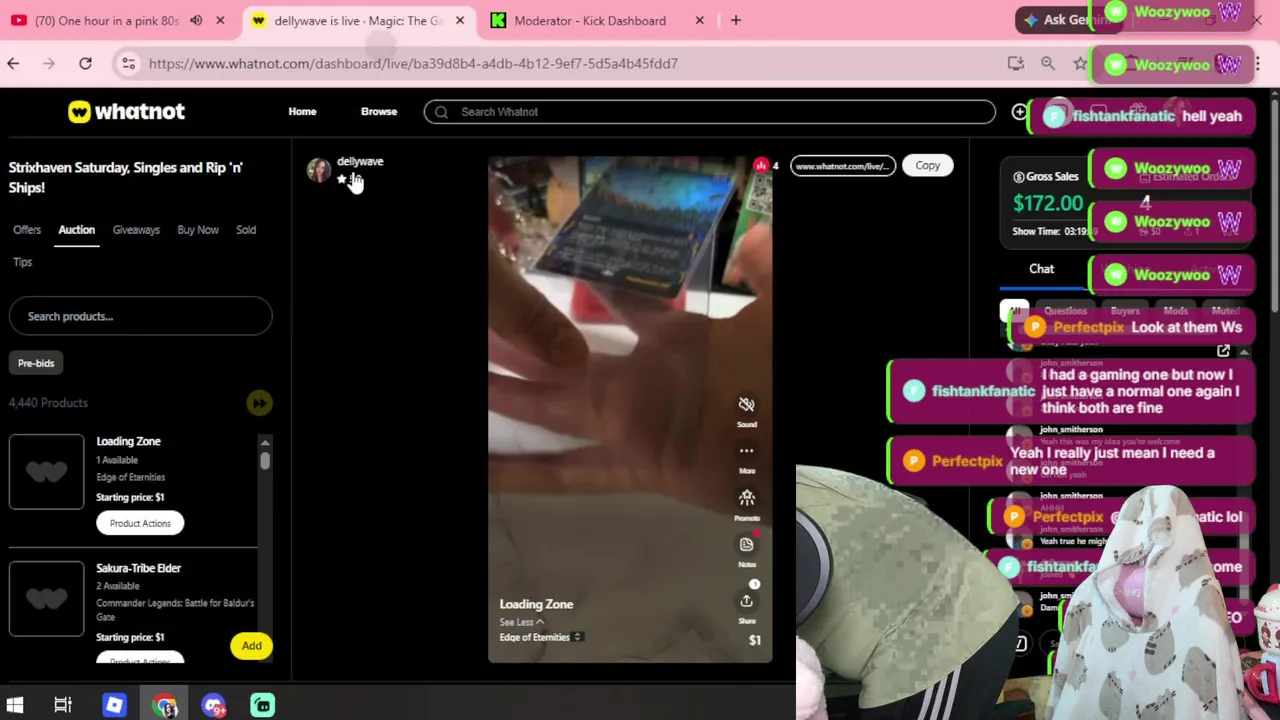Mute the YouTube tab via speaker icon
This screenshot has height=720, width=1280.
click(x=196, y=20)
